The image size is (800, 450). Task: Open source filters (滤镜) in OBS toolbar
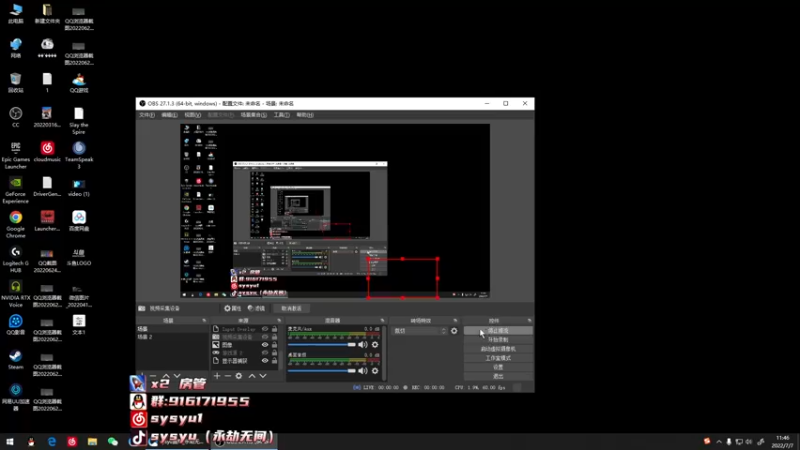tap(256, 308)
